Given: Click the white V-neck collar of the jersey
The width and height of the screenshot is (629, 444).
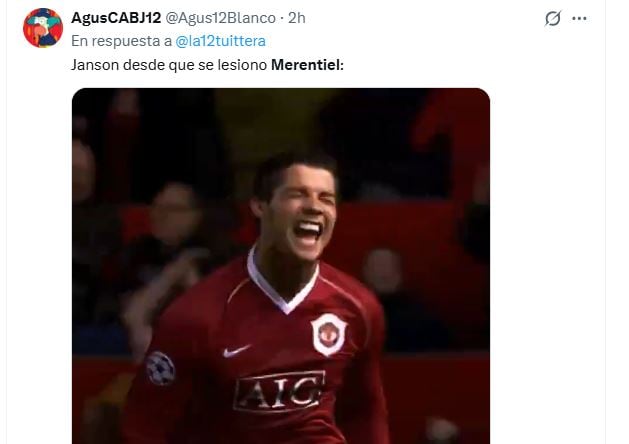Looking at the screenshot, I should point(283,283).
